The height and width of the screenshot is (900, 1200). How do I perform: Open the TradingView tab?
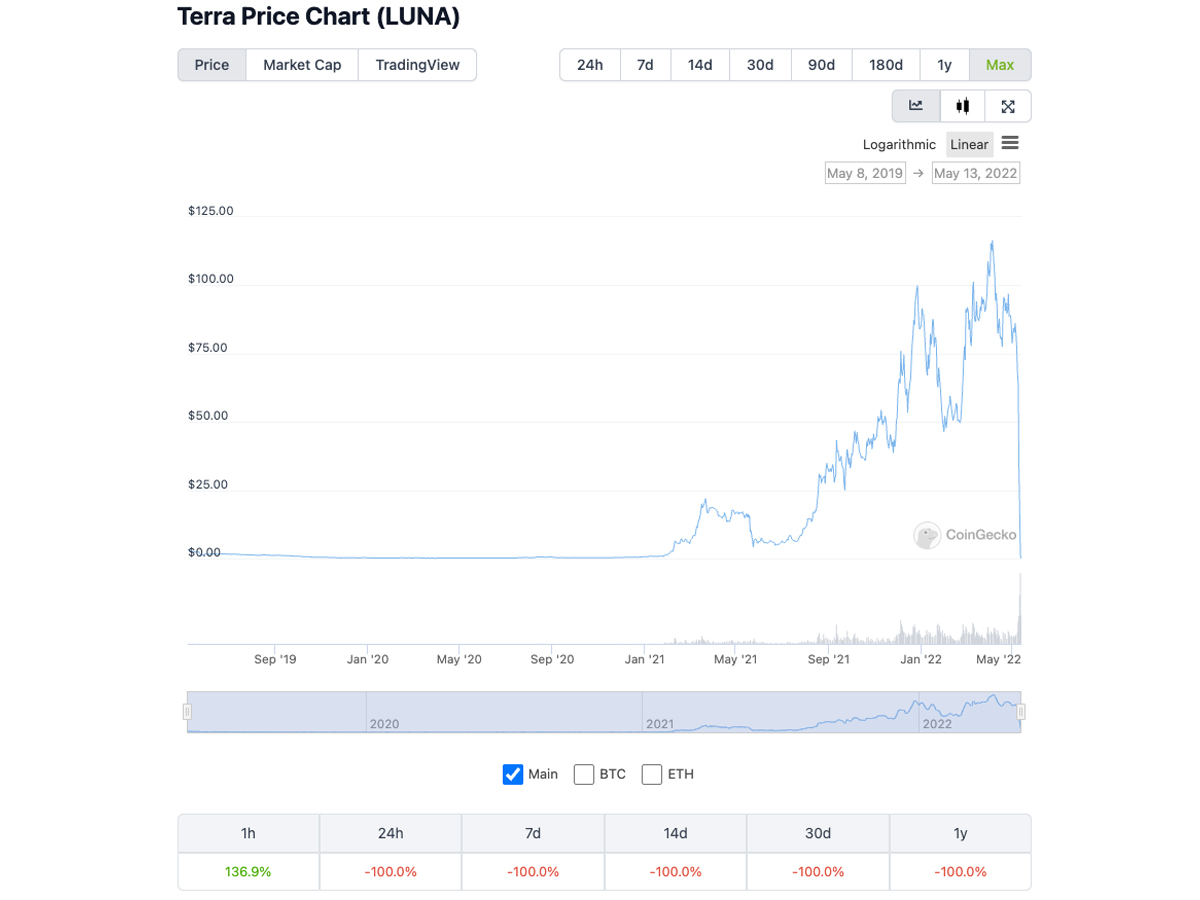pos(417,65)
